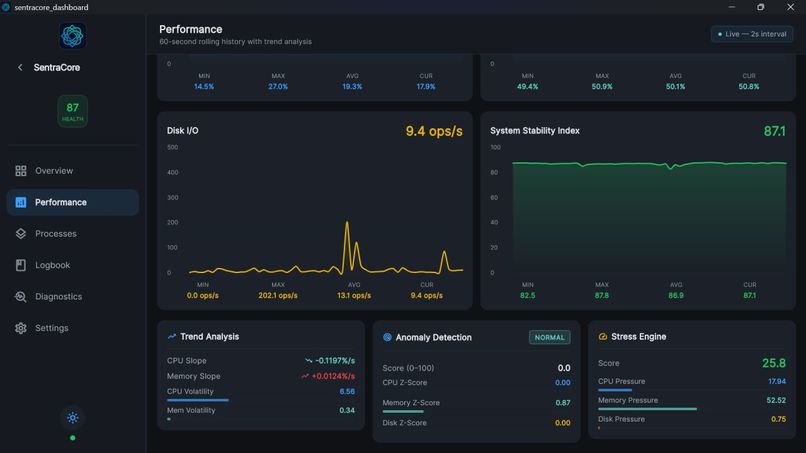Toggle theme with the sun icon

click(x=72, y=418)
